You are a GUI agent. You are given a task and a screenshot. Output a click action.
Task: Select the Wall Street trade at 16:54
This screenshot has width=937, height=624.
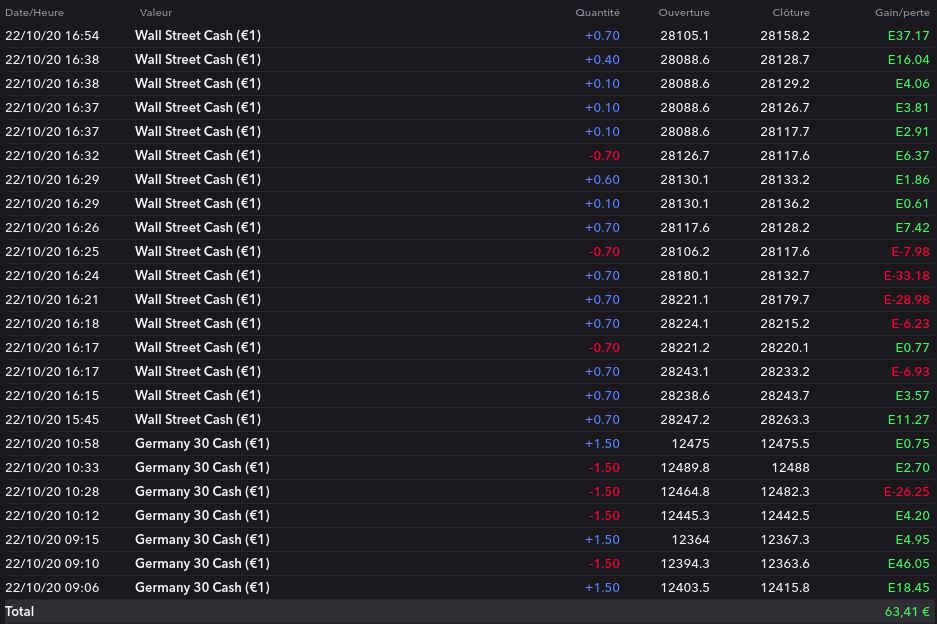[198, 36]
